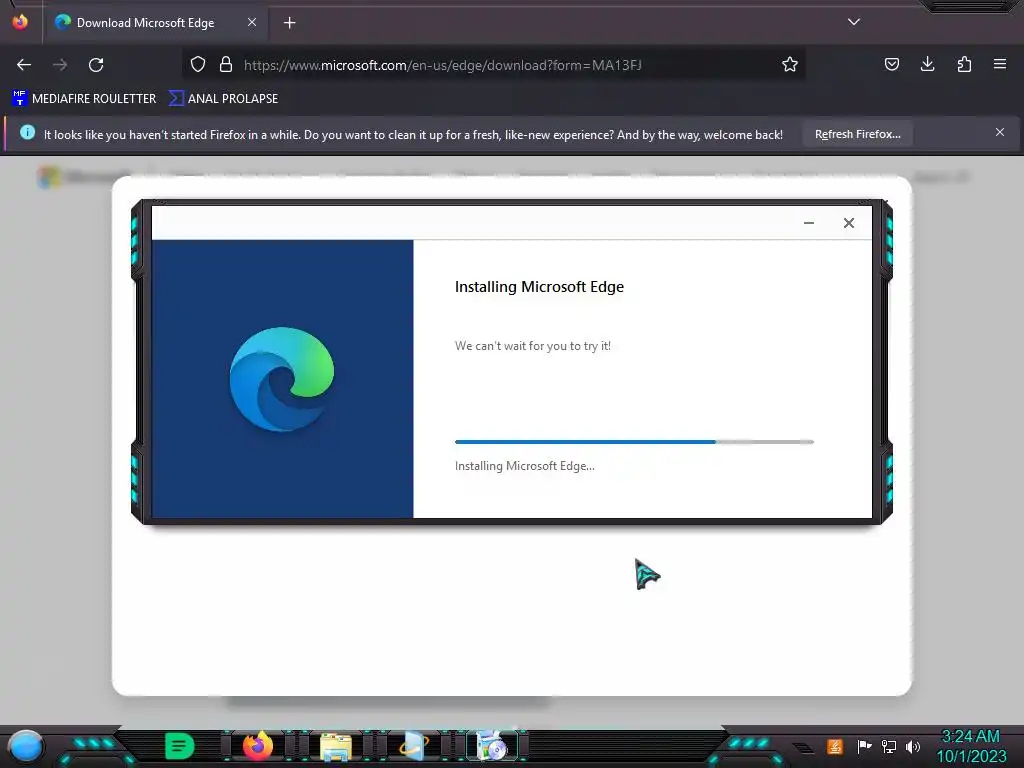The height and width of the screenshot is (768, 1024).
Task: Click the forward navigation arrow
Action: (x=60, y=65)
